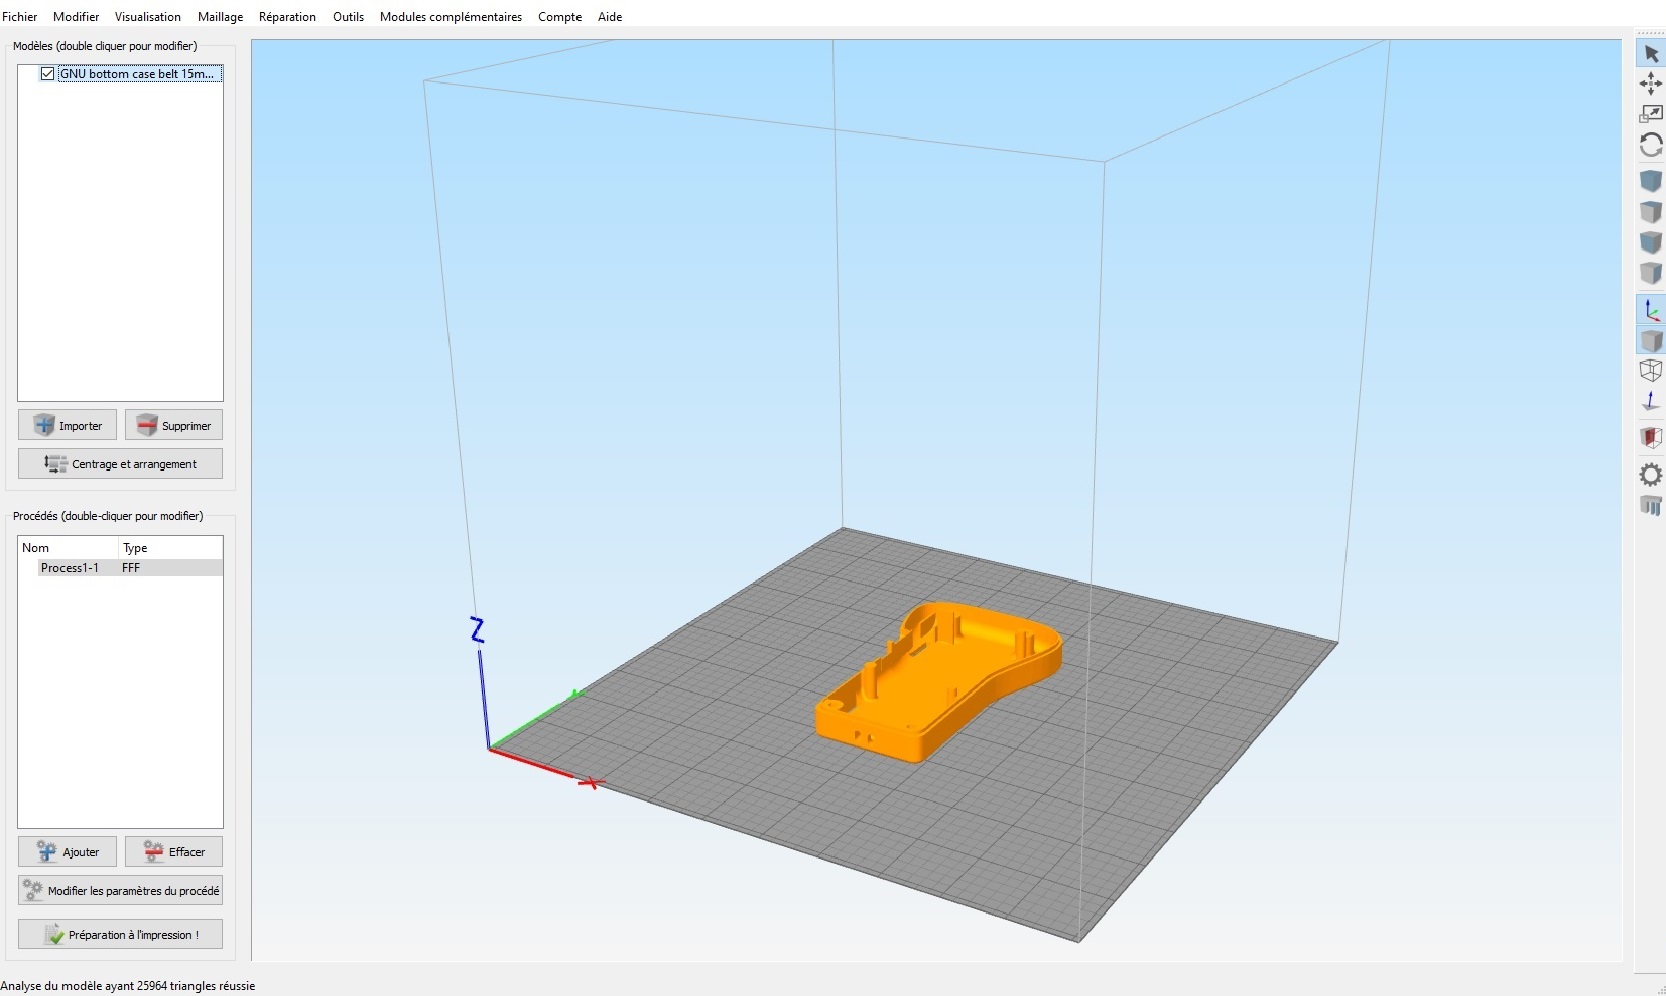The image size is (1666, 996).
Task: Click Préparation à l'impression button
Action: pyautogui.click(x=120, y=934)
